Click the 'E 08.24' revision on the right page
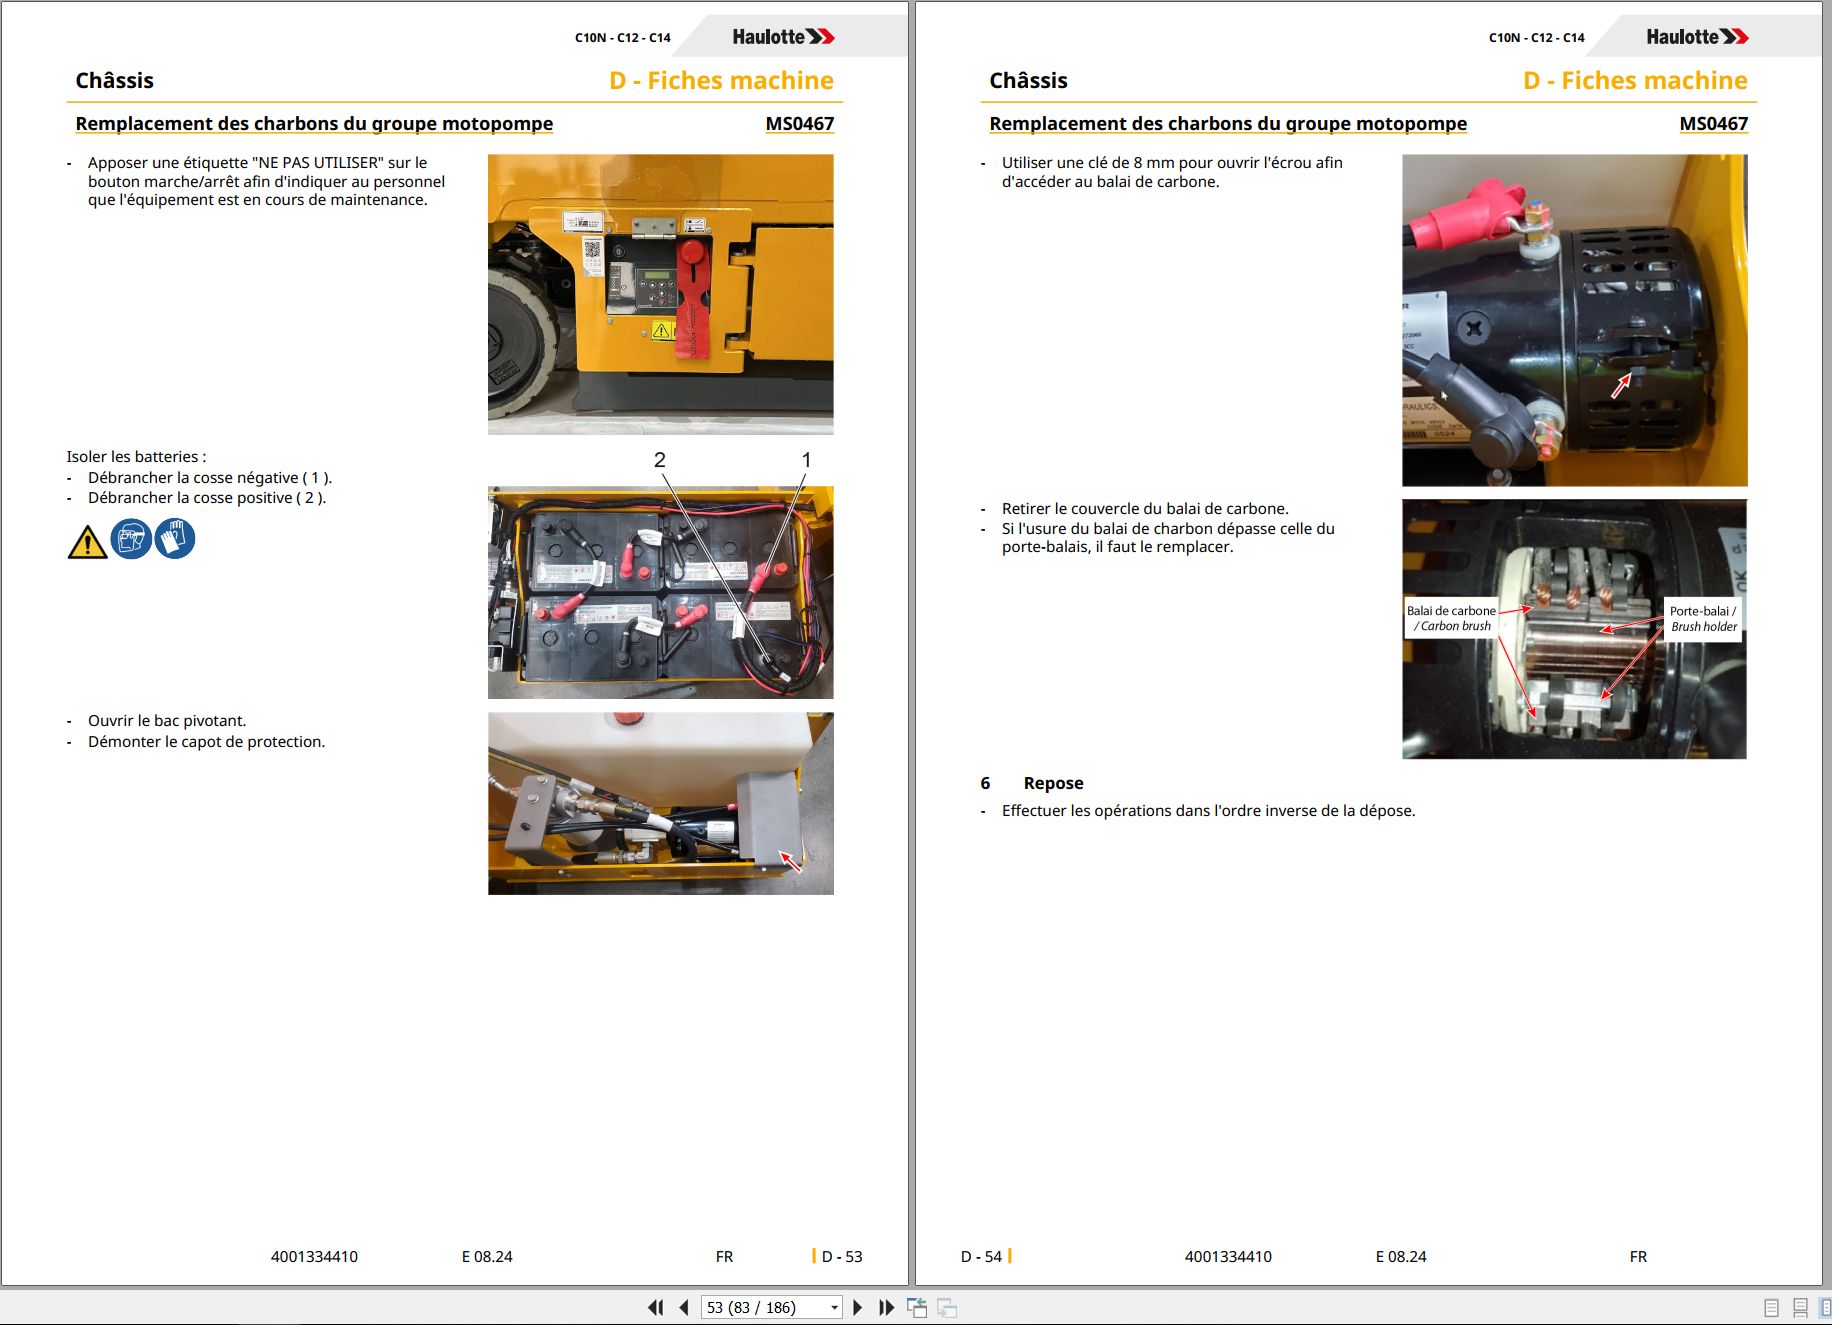This screenshot has height=1325, width=1832. coord(1401,1257)
